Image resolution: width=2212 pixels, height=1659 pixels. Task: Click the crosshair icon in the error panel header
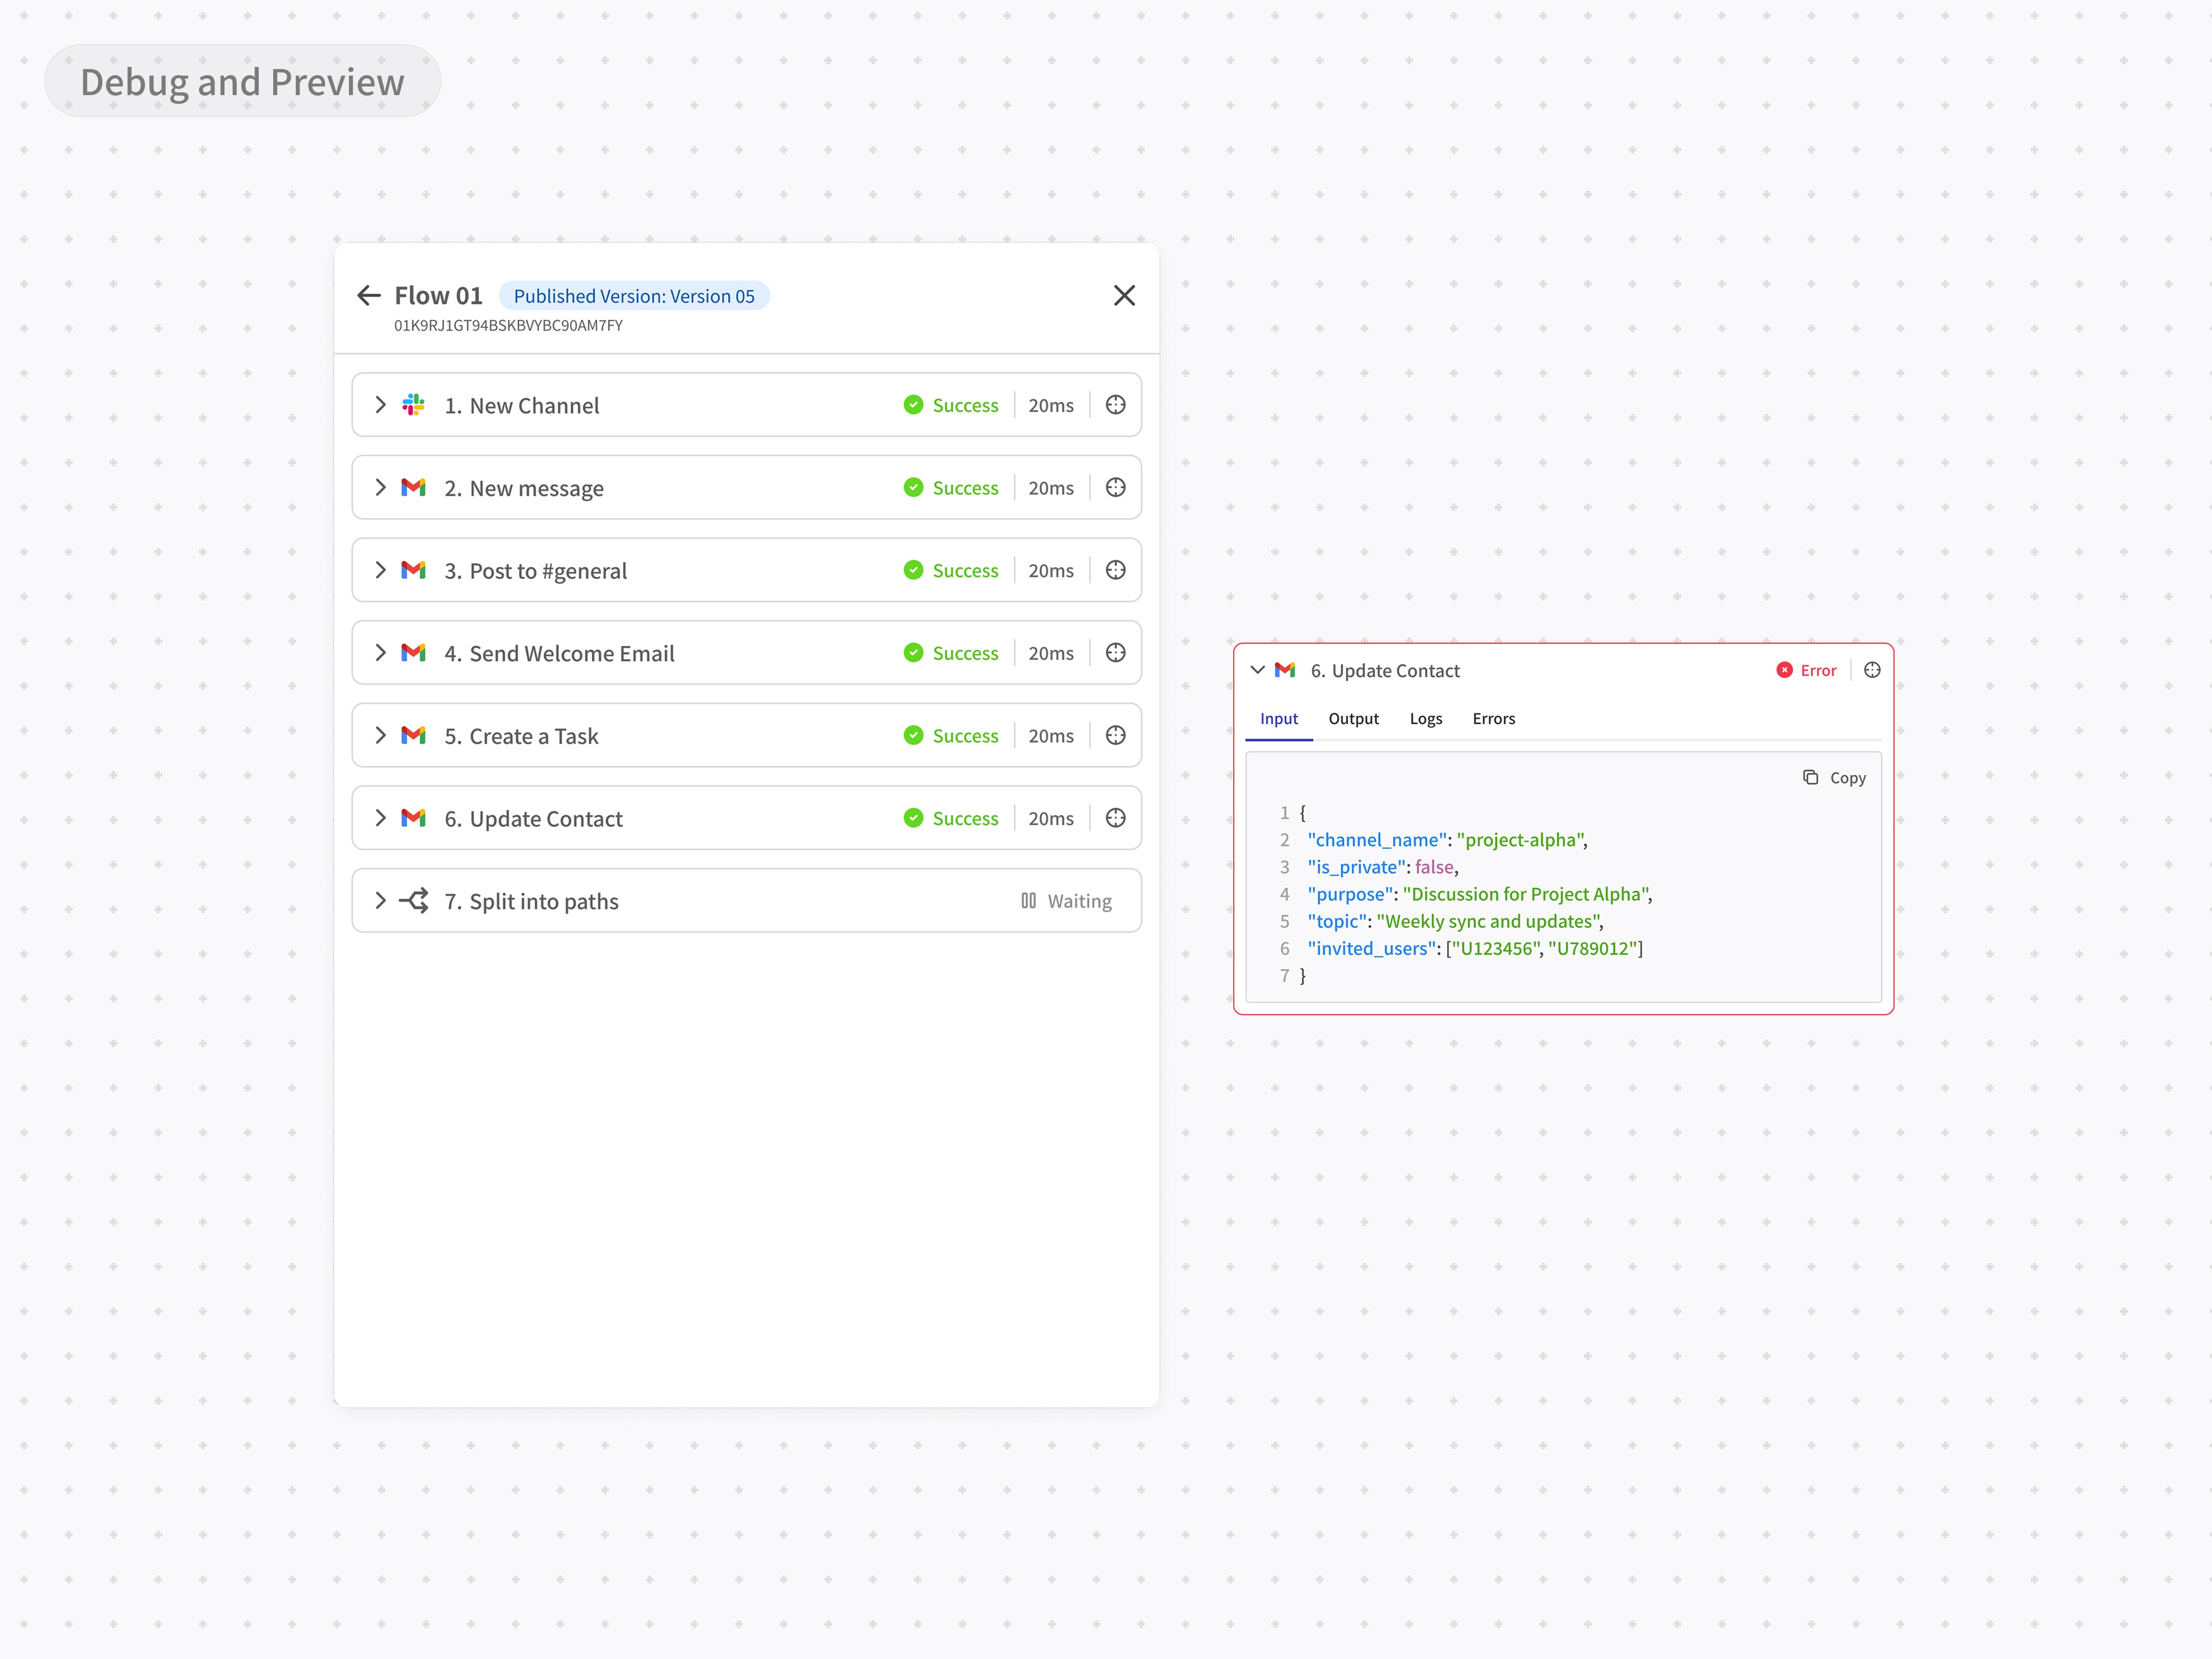pos(1872,670)
